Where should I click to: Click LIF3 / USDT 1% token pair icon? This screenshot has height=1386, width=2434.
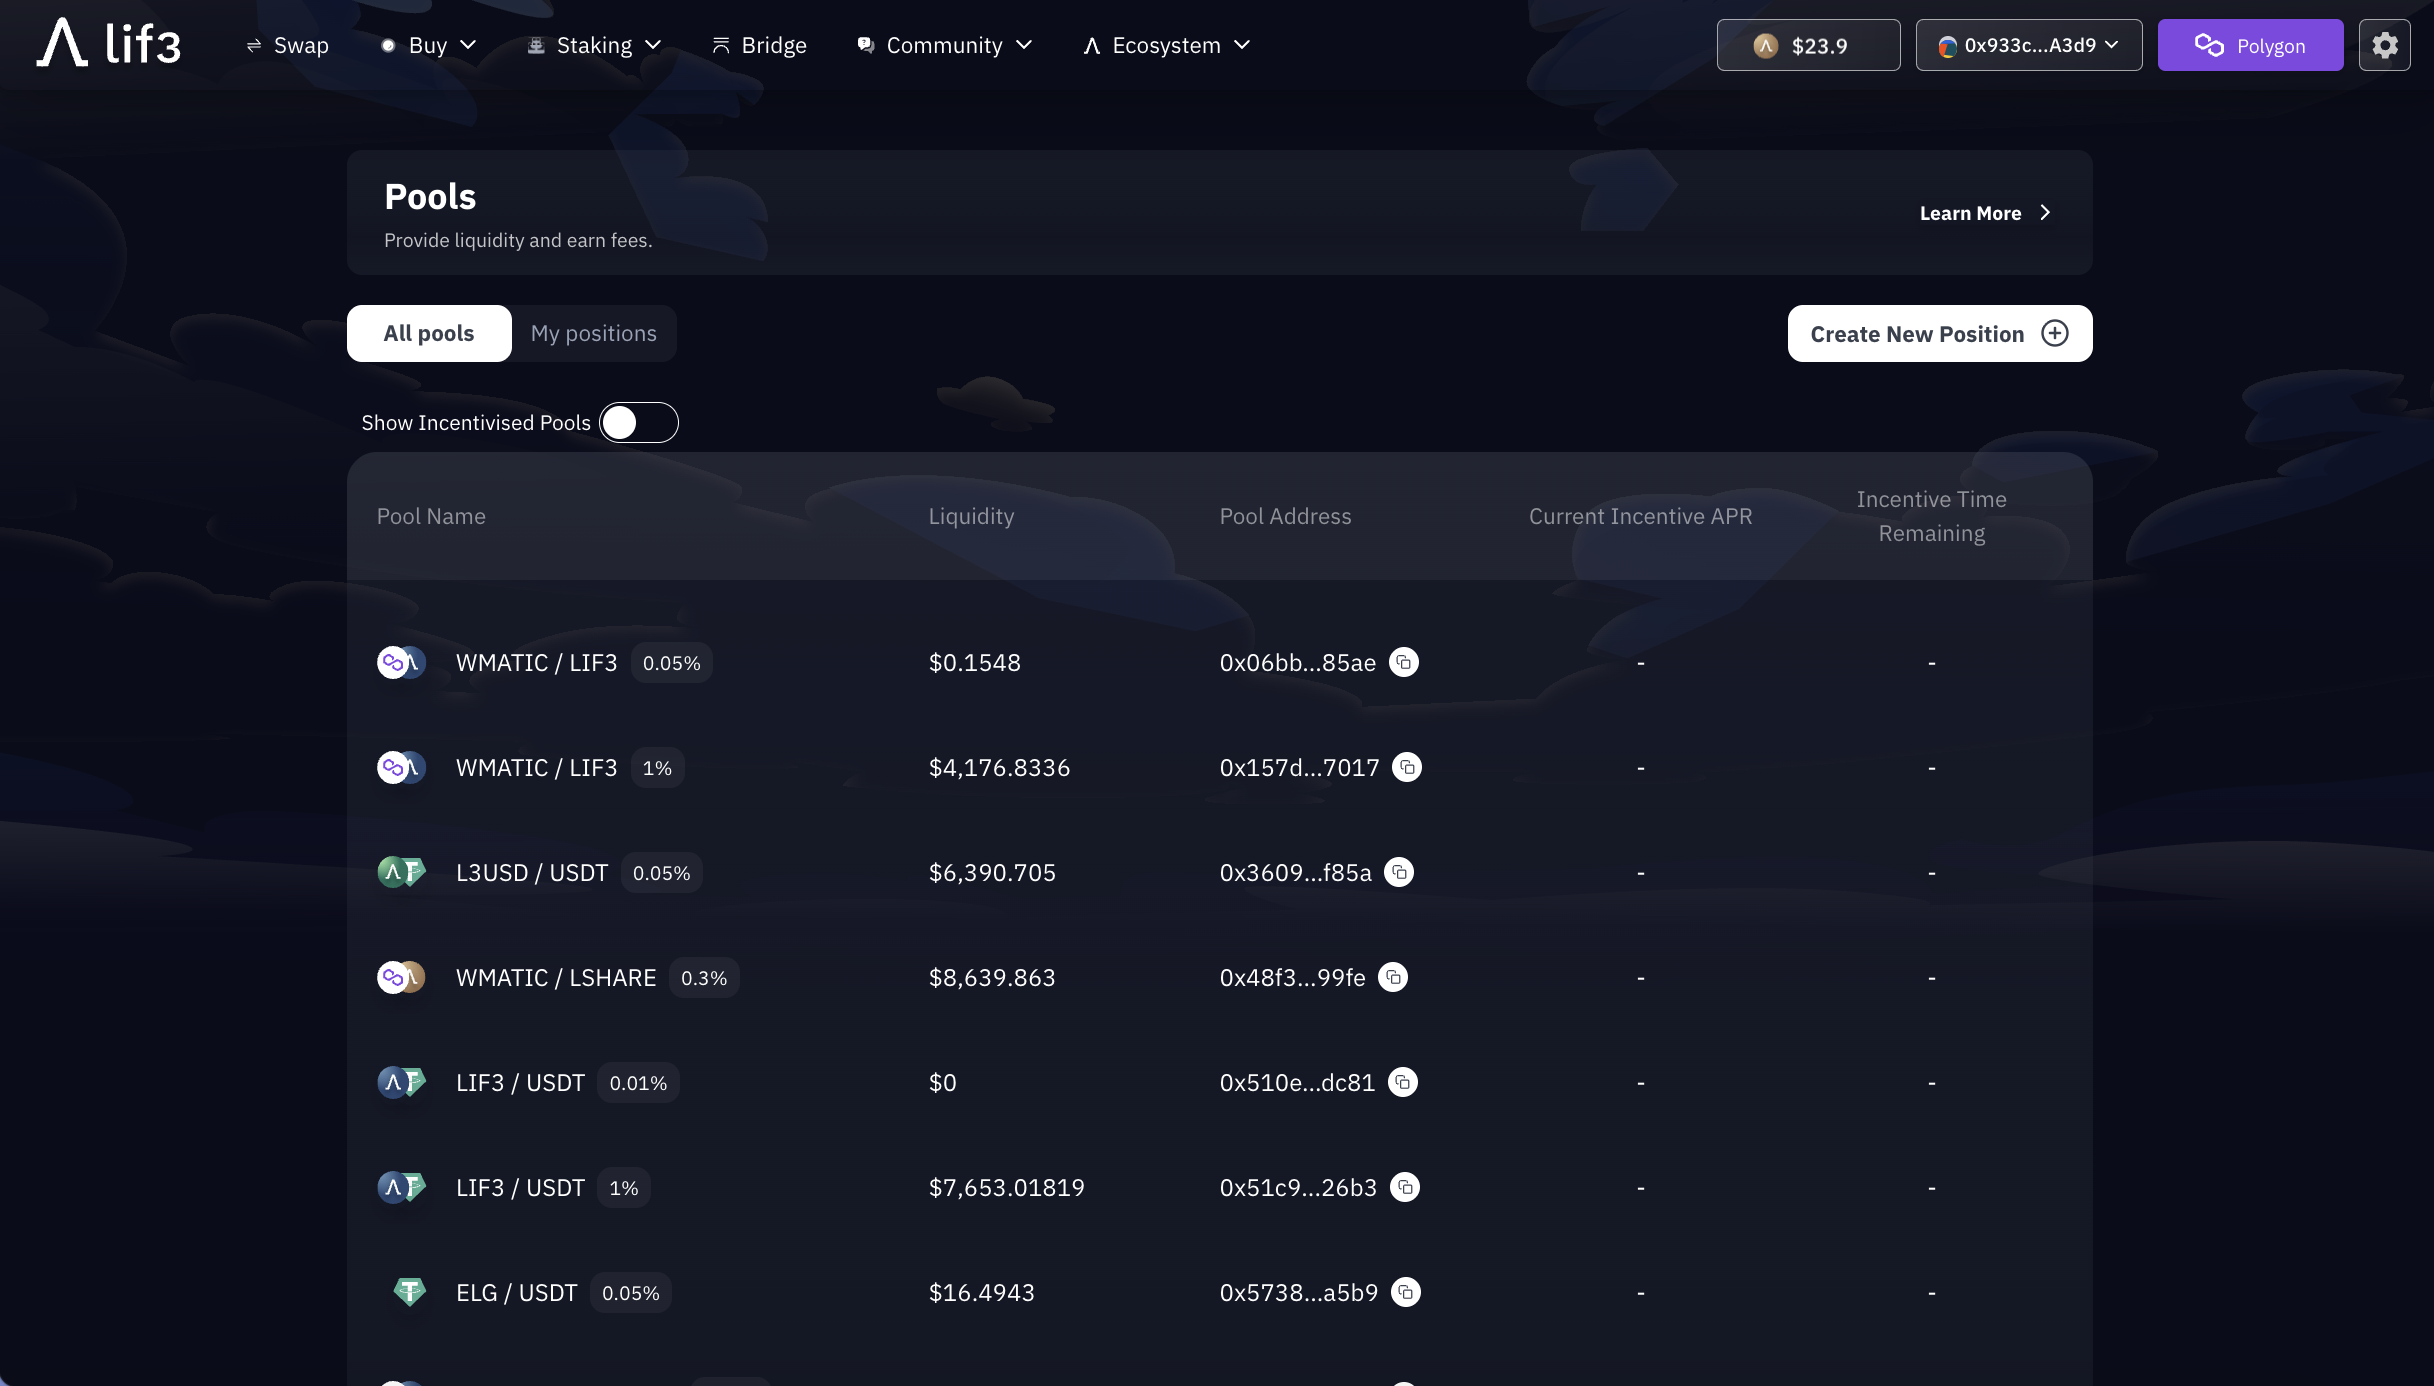(x=401, y=1187)
